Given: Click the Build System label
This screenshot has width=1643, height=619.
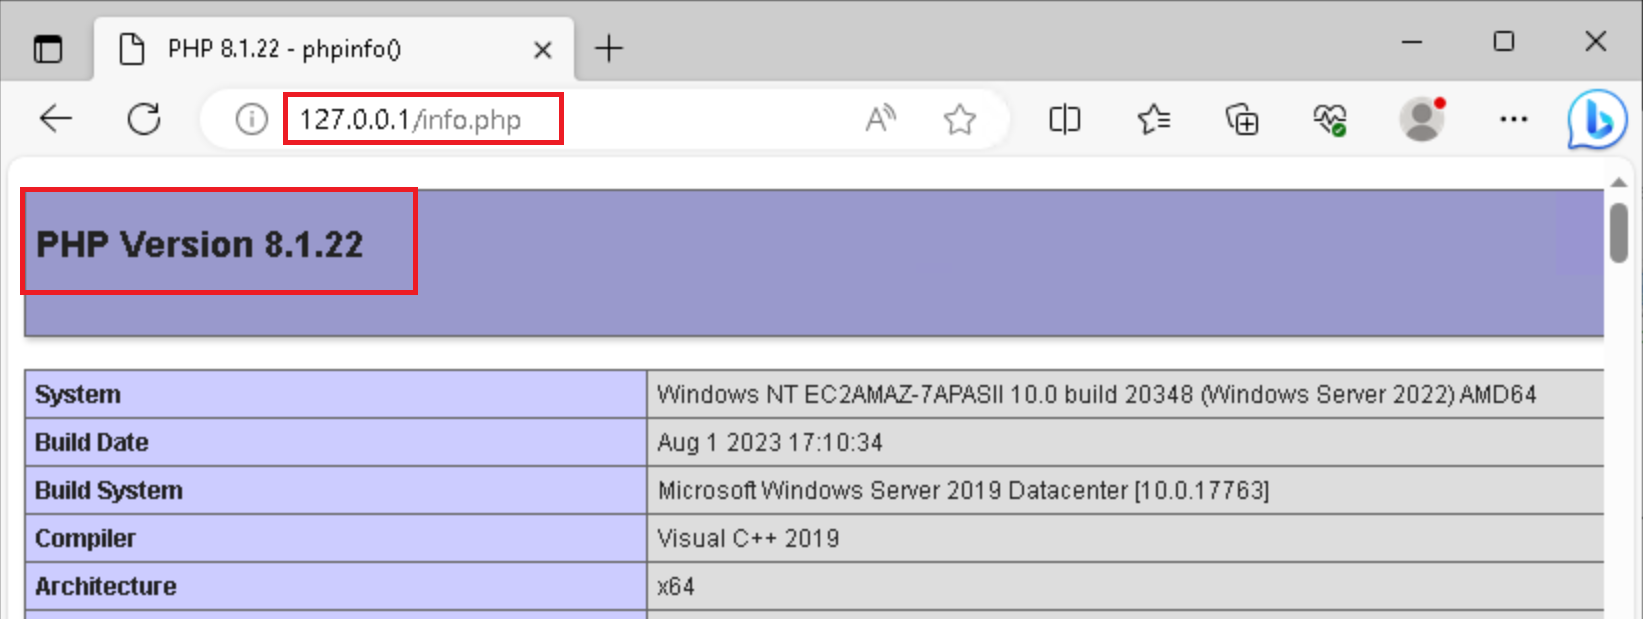Looking at the screenshot, I should pyautogui.click(x=109, y=491).
